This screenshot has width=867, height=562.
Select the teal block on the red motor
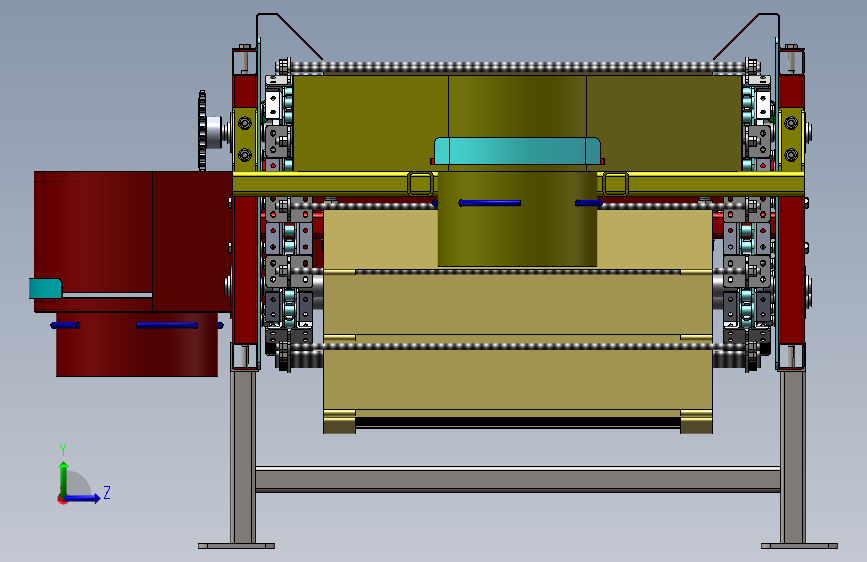[45, 288]
